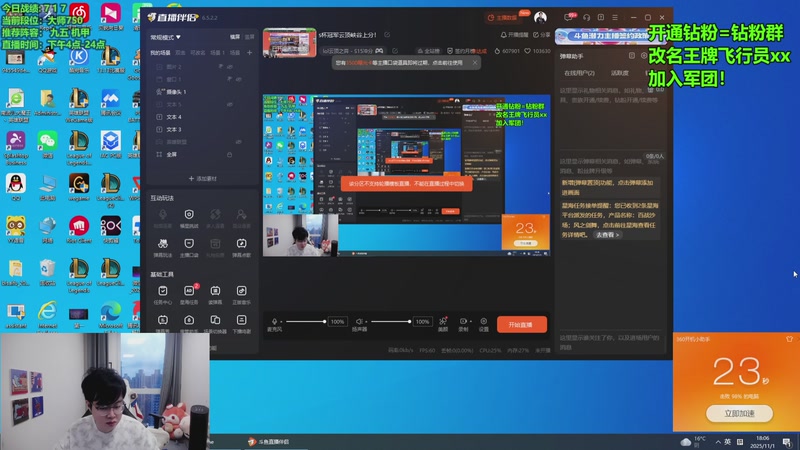The height and width of the screenshot is (450, 800).
Task: Open the 主播口袋 pocket icon
Action: (189, 247)
